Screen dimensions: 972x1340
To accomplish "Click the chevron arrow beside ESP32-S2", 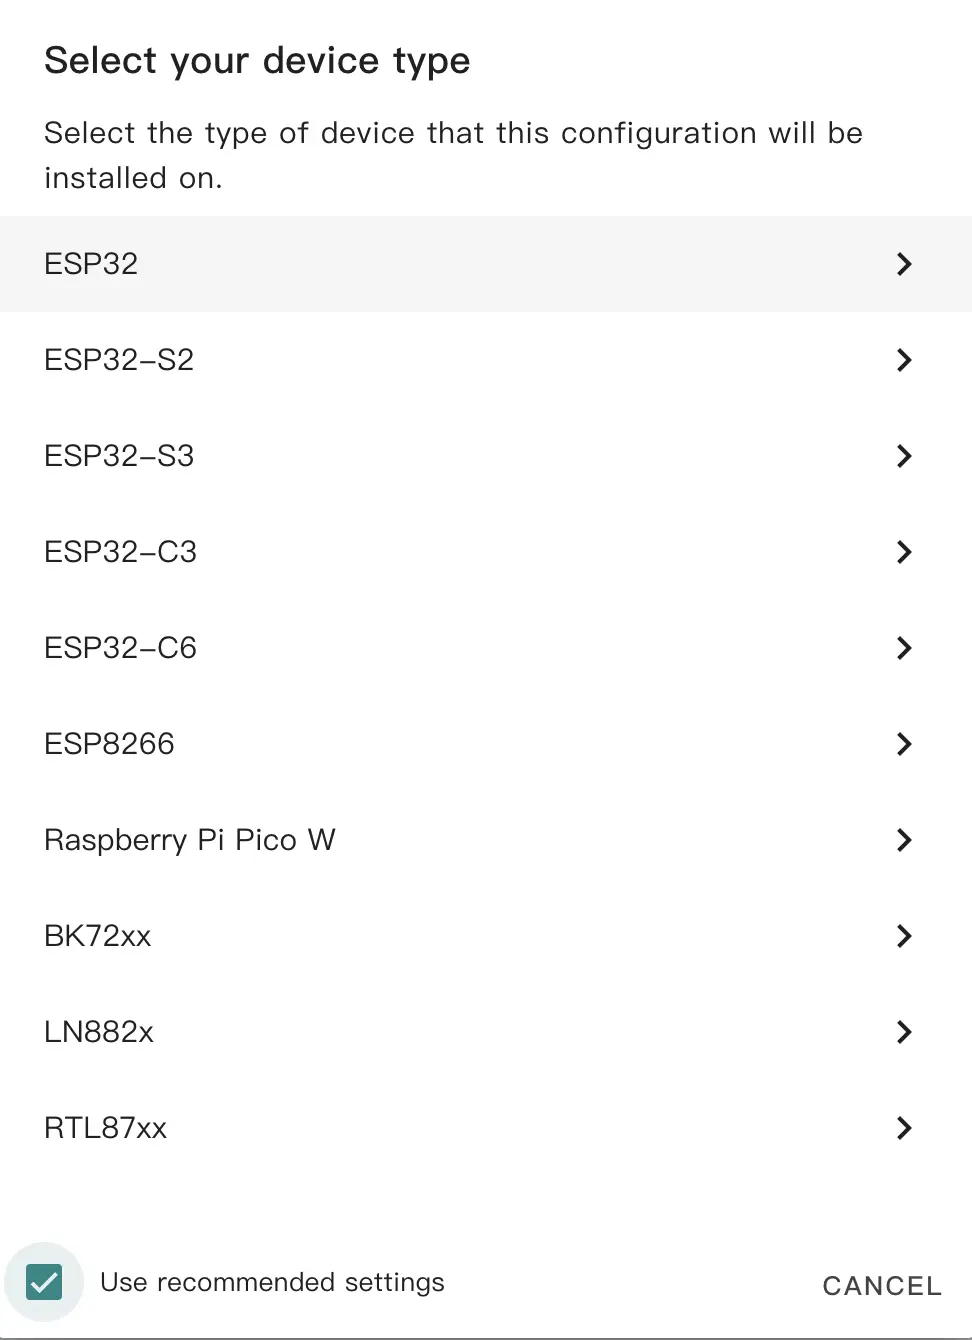I will point(904,360).
